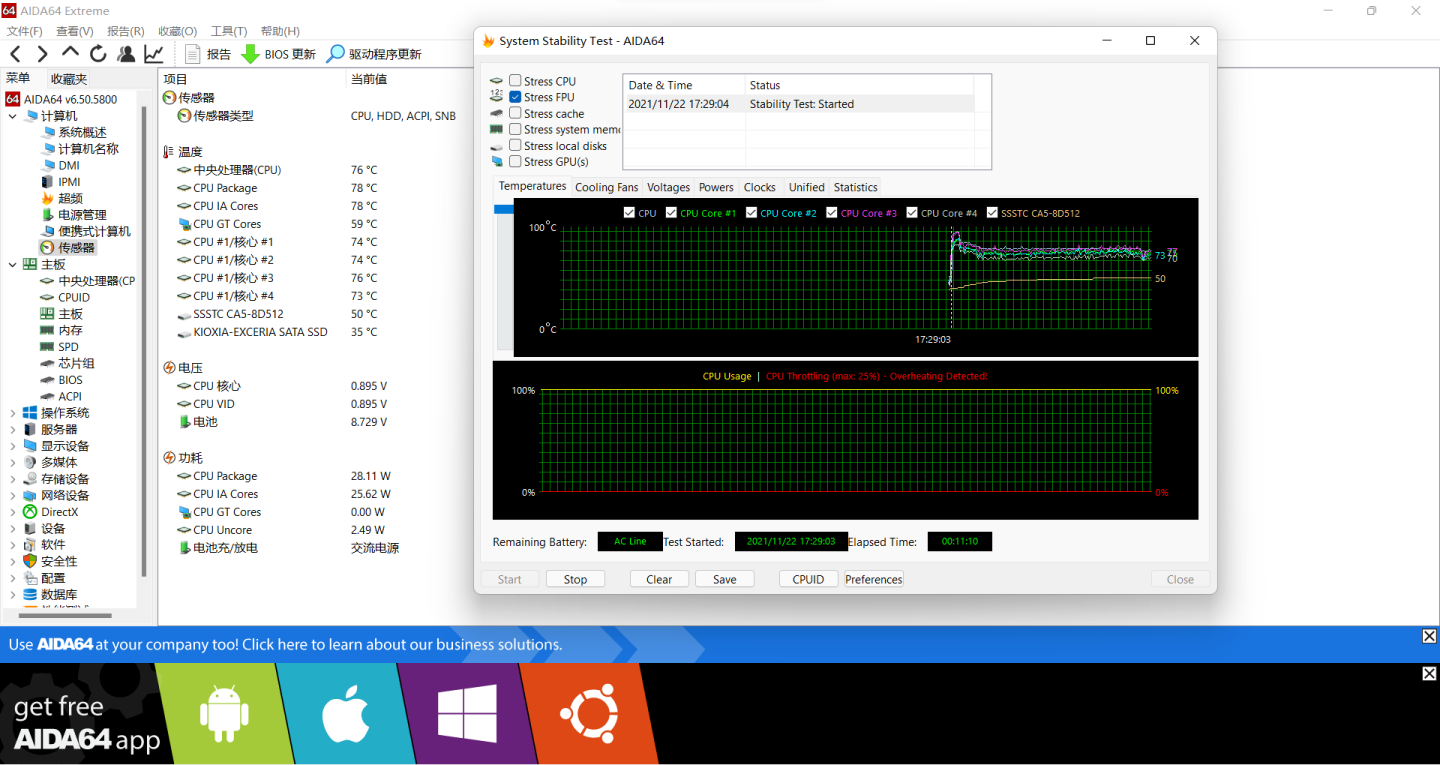Click the 驱动程序更新 toolbar button
This screenshot has width=1440, height=765.
click(374, 54)
